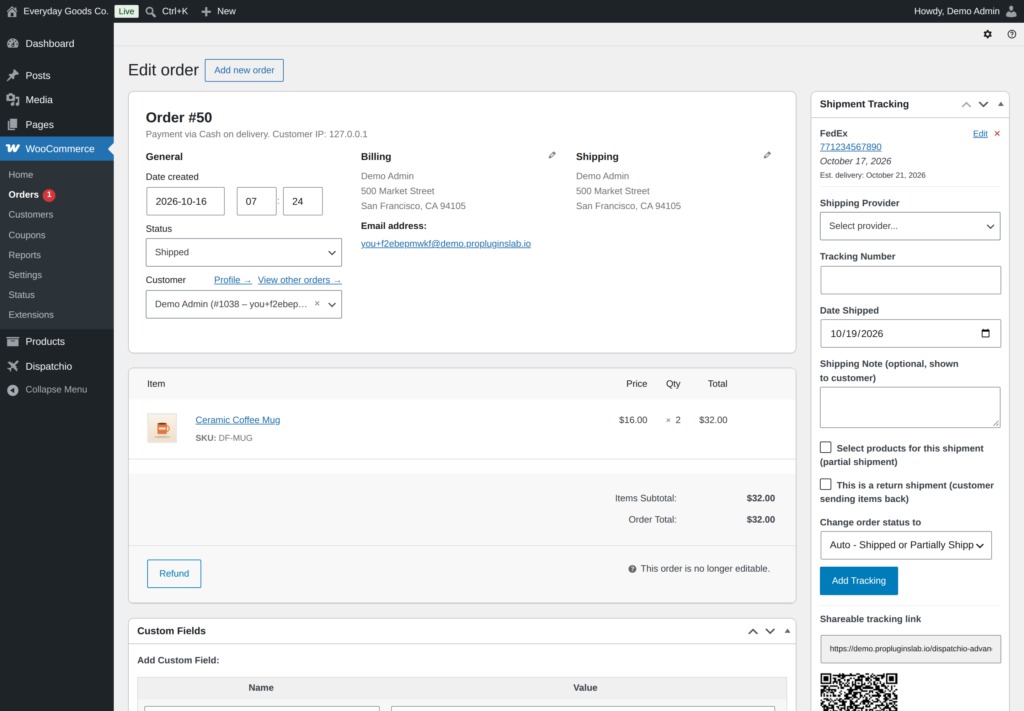Click the Add Tracking button
Viewport: 1024px width, 711px height.
coord(859,580)
